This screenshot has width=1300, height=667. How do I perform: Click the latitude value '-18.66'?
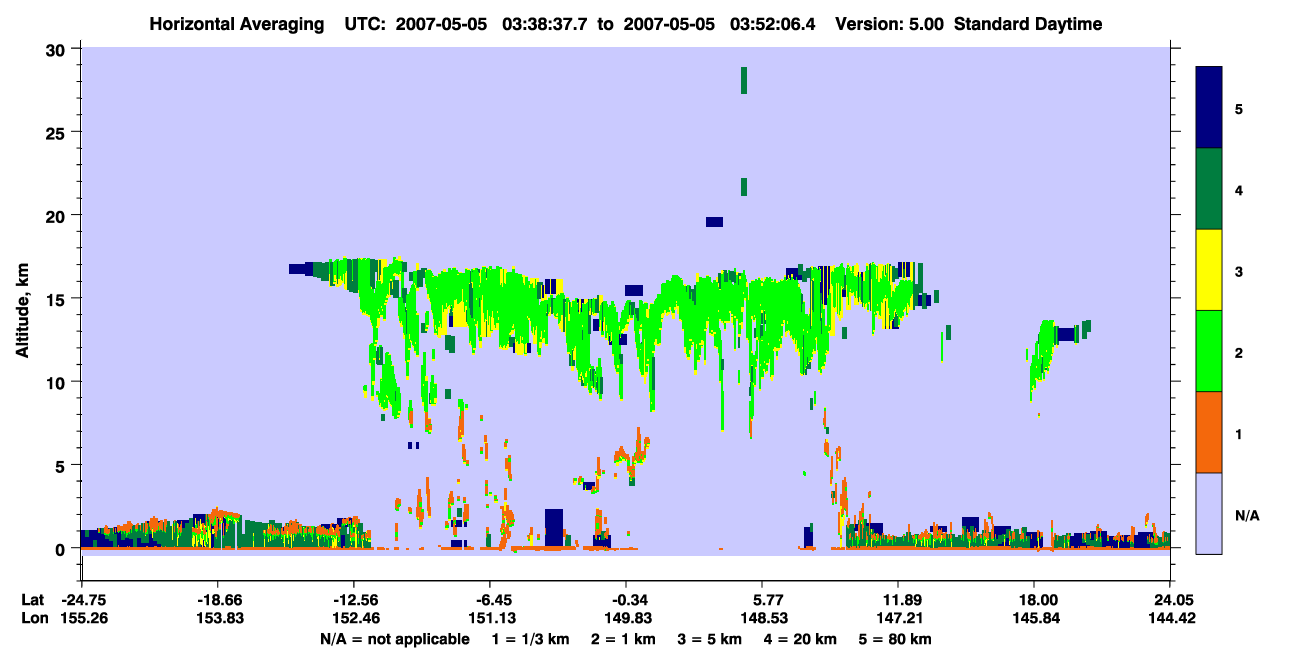point(217,599)
